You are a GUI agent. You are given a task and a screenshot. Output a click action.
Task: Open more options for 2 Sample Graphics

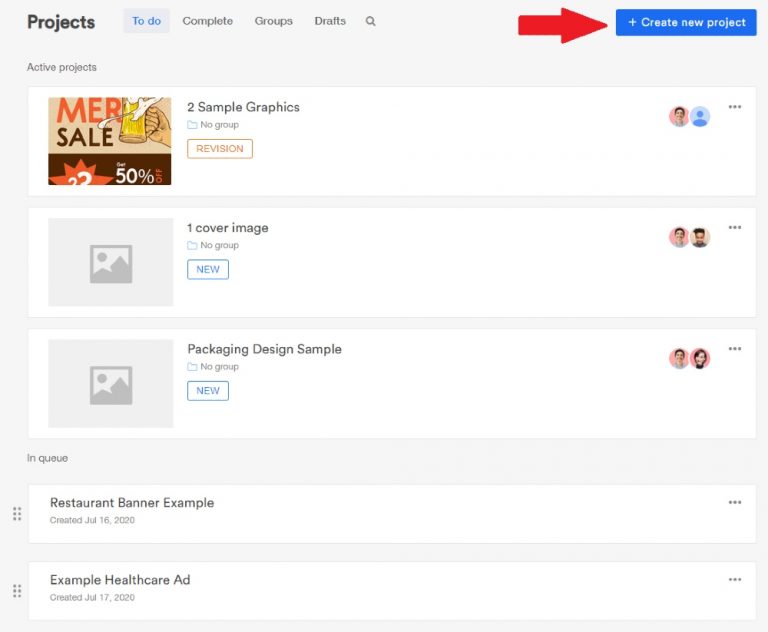[x=735, y=107]
